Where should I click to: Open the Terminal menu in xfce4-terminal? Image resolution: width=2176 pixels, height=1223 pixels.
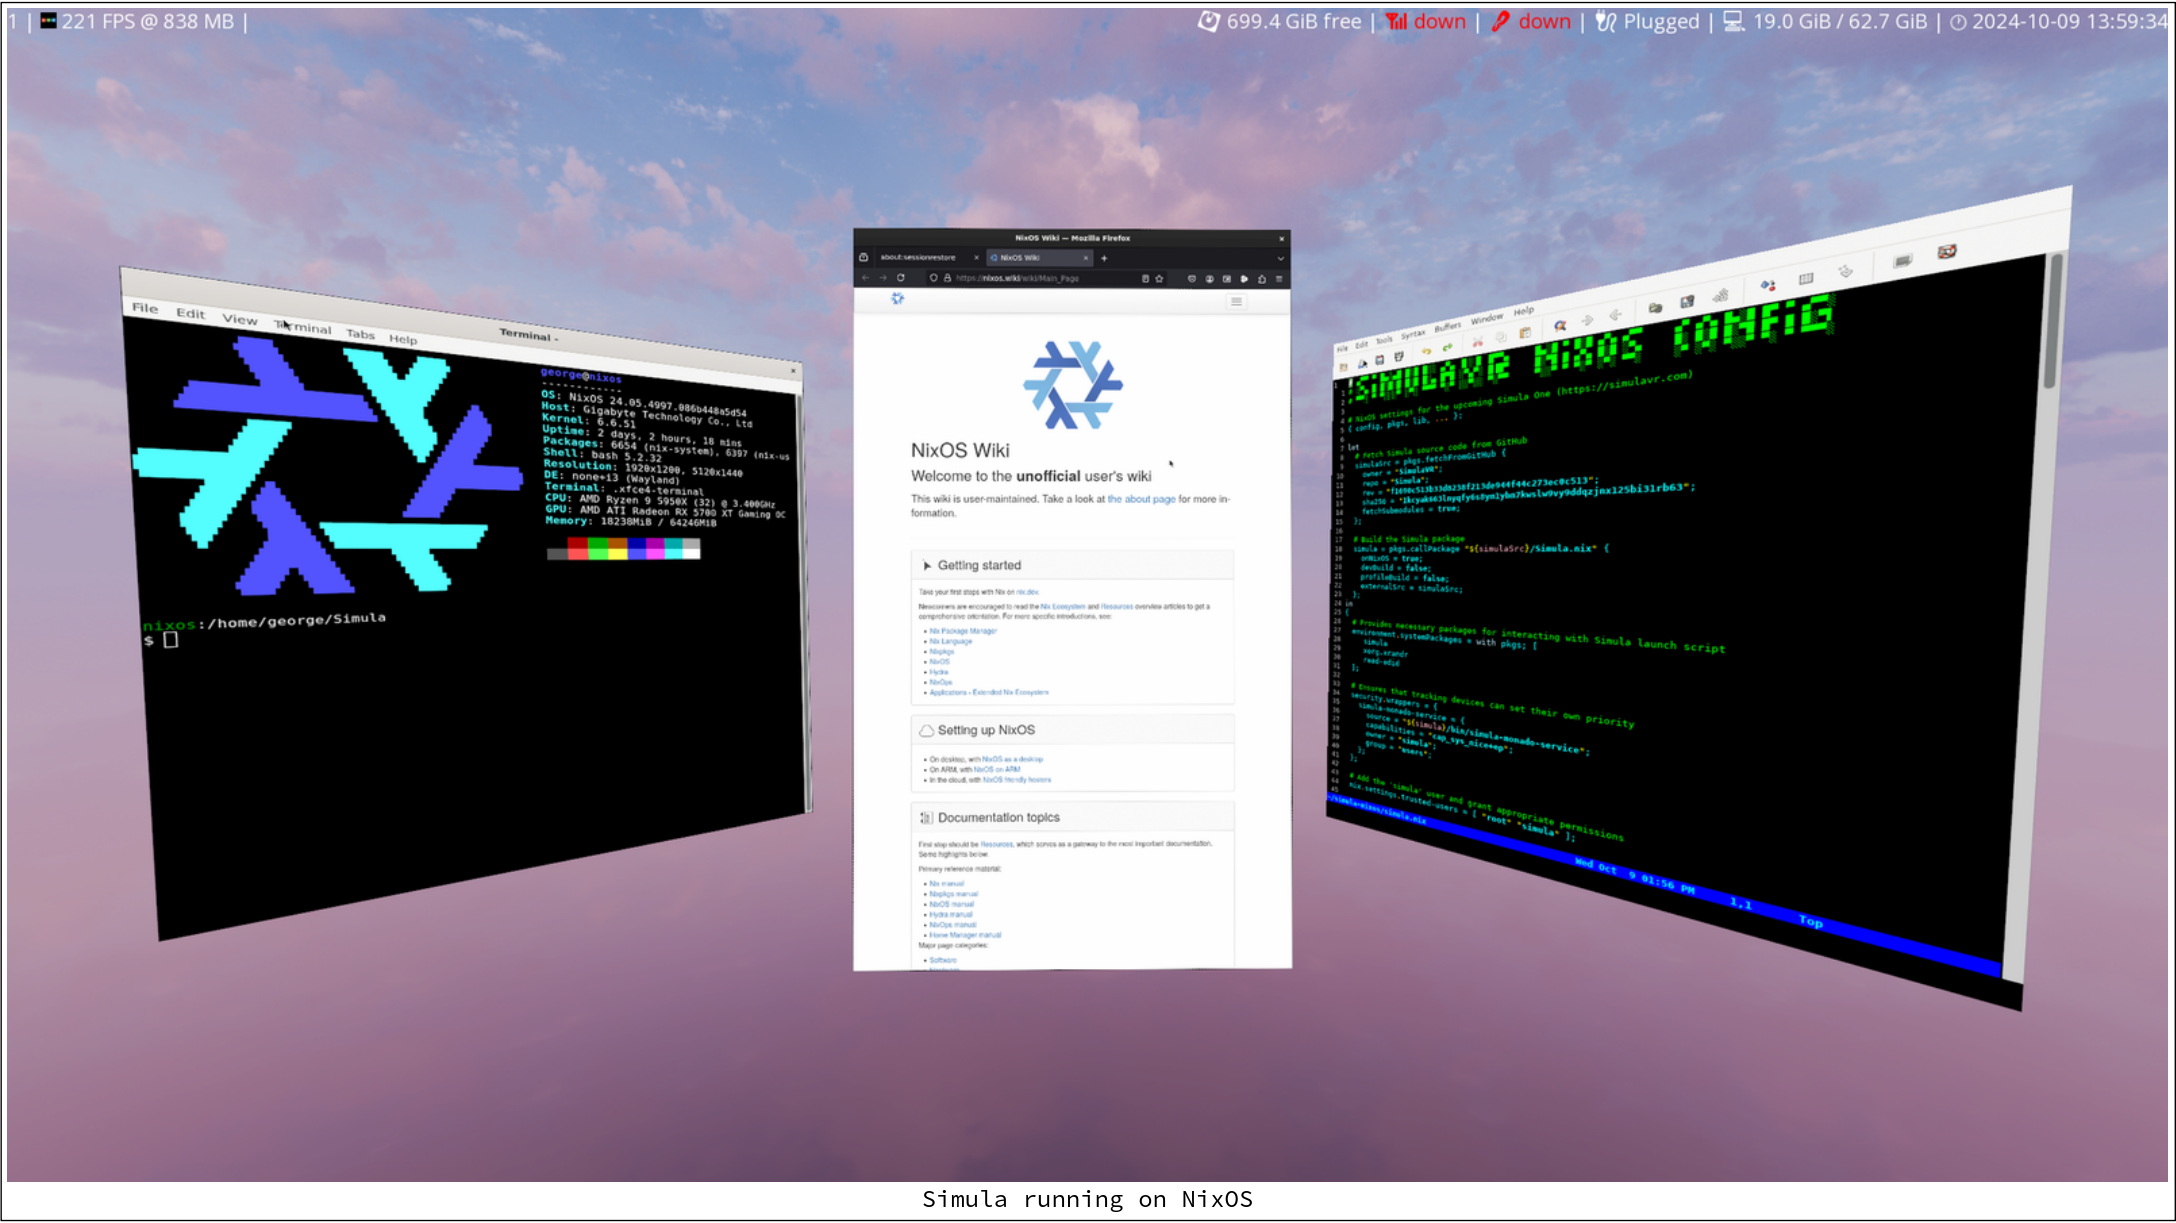click(304, 327)
